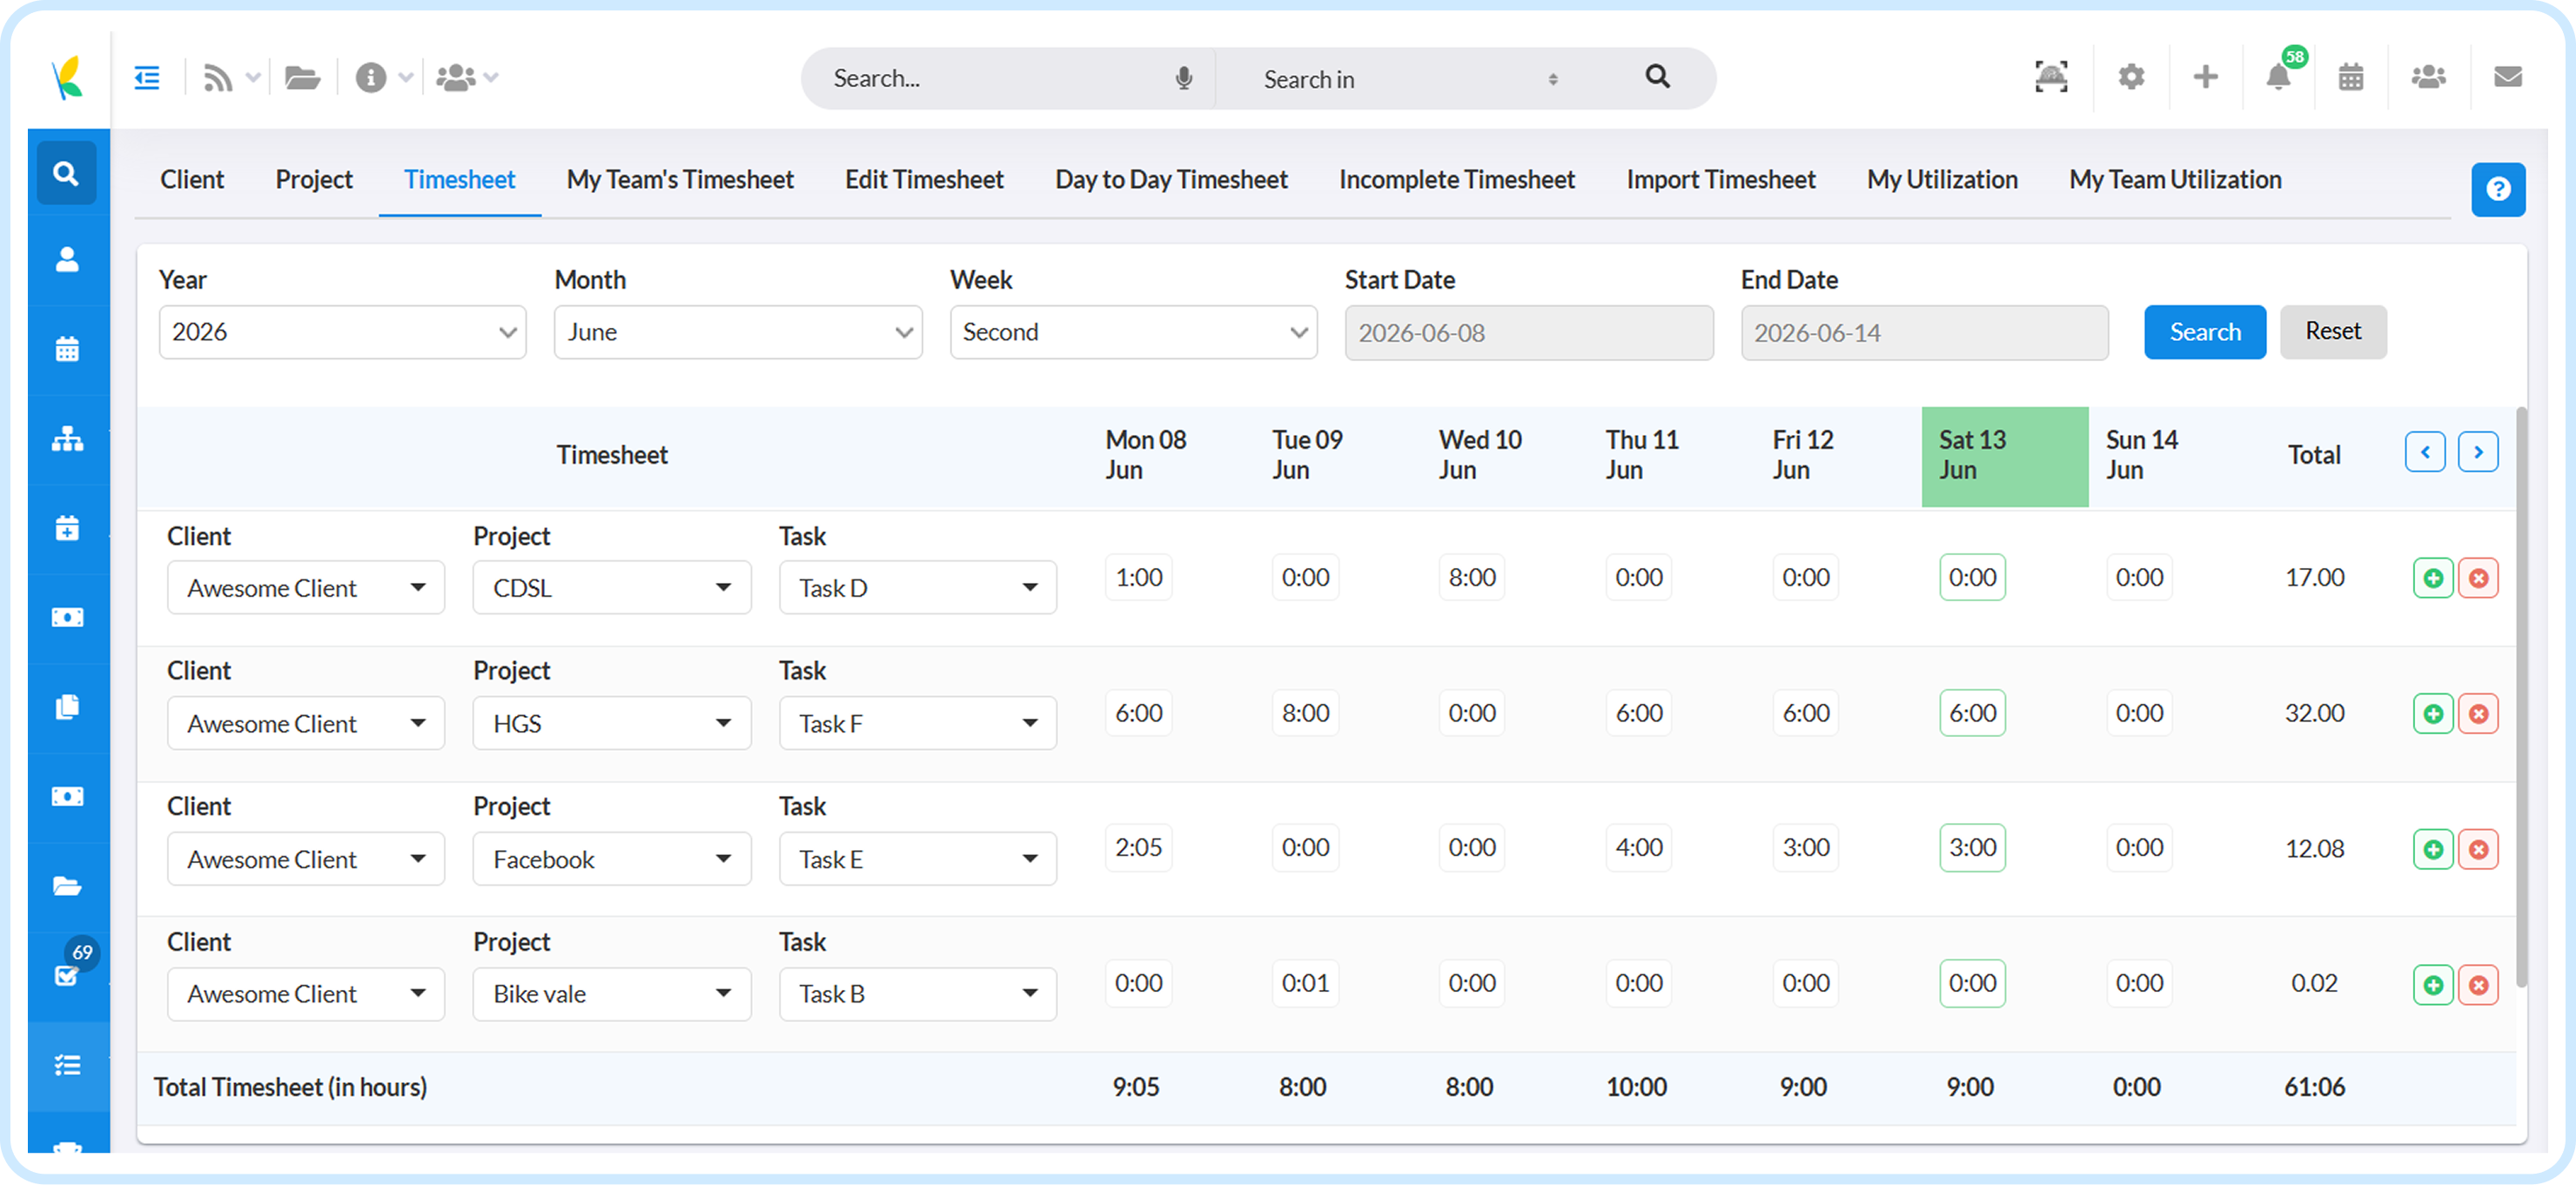Click the Start Date field
Image resolution: width=2576 pixels, height=1185 pixels.
1528,333
